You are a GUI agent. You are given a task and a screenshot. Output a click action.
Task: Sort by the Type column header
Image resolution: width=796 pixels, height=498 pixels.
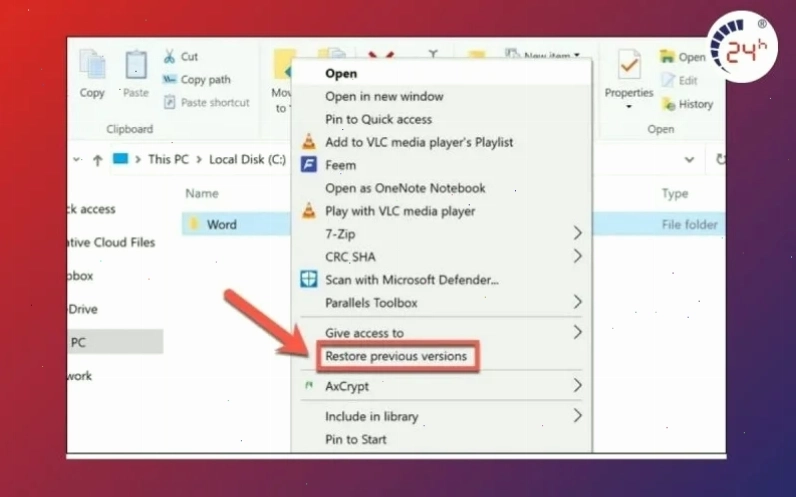tap(675, 193)
